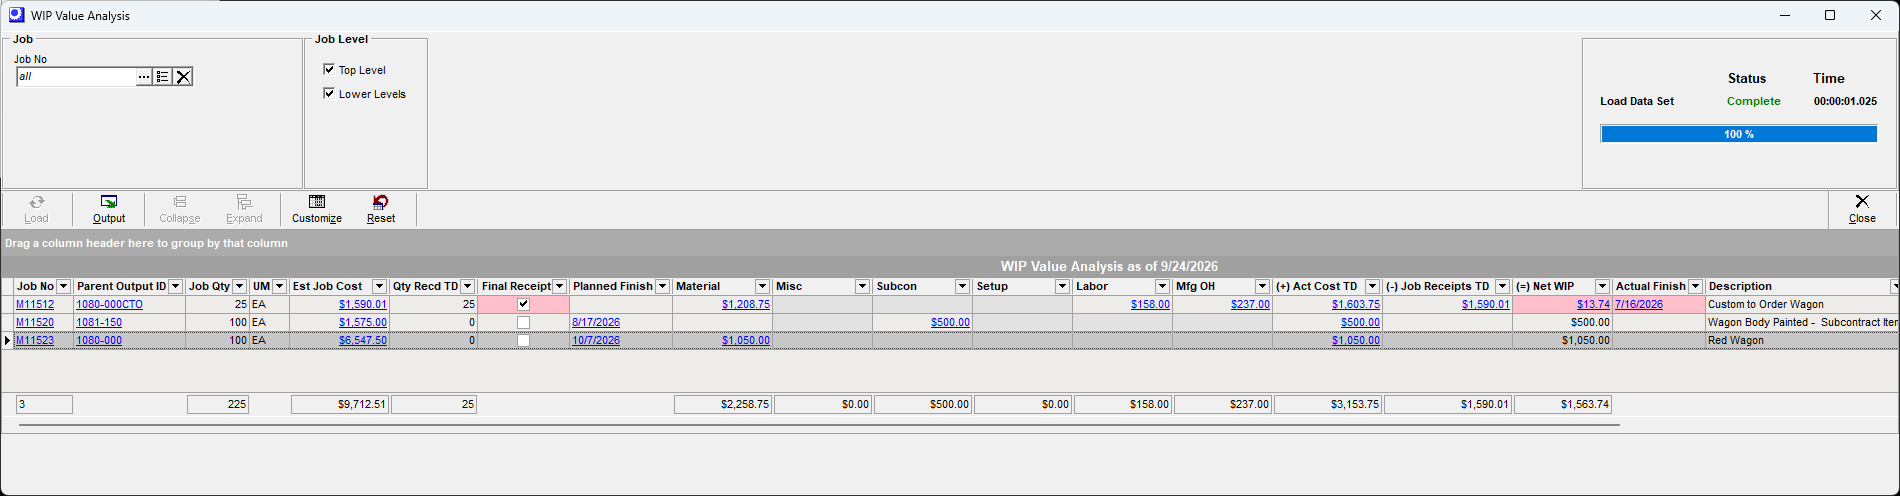Click the Expand toolbar icon
Screen dimensions: 1900x496
244,209
